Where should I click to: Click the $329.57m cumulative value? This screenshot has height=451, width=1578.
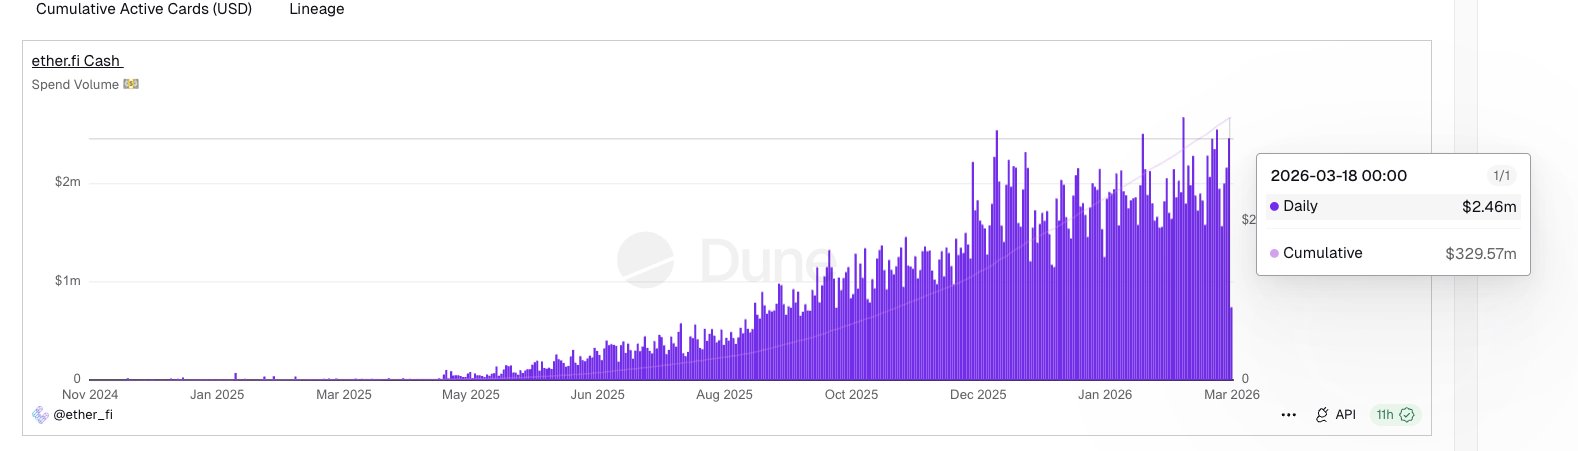click(x=1480, y=254)
